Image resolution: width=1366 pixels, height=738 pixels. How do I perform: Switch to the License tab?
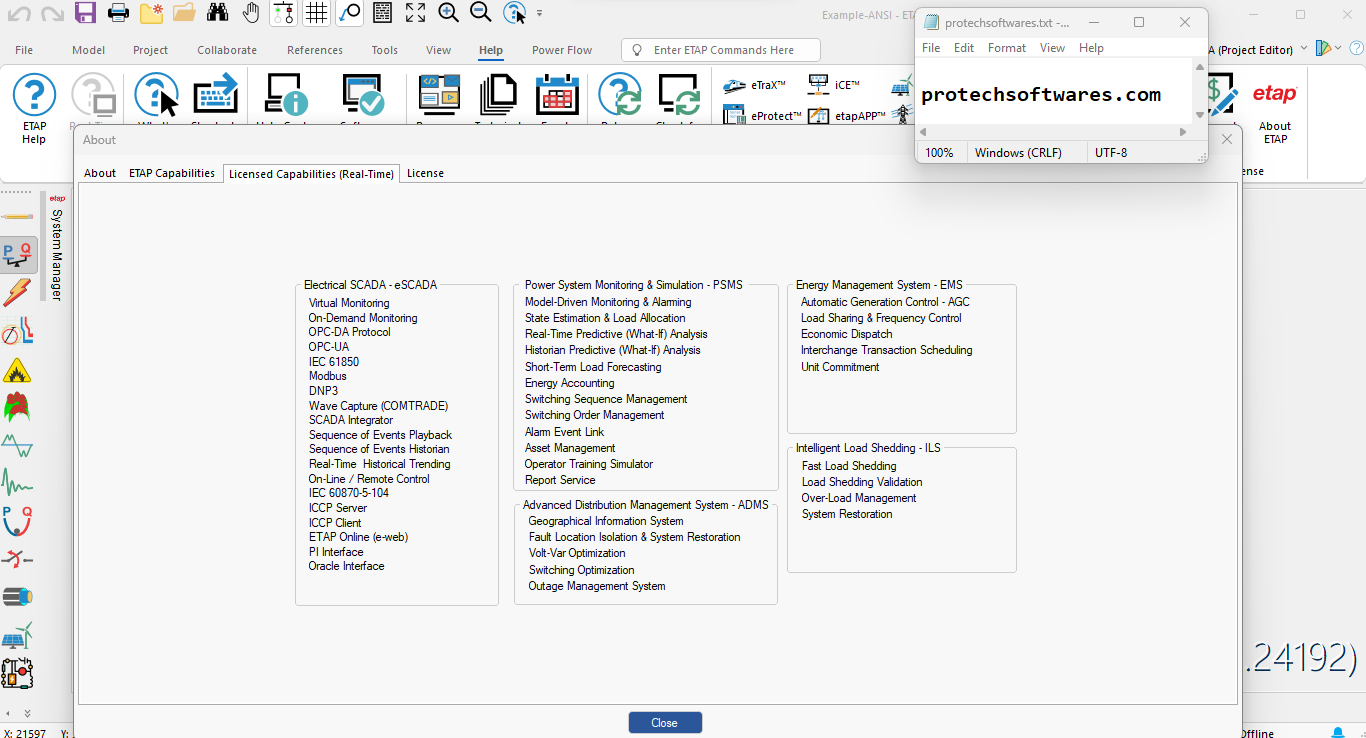[x=425, y=173]
